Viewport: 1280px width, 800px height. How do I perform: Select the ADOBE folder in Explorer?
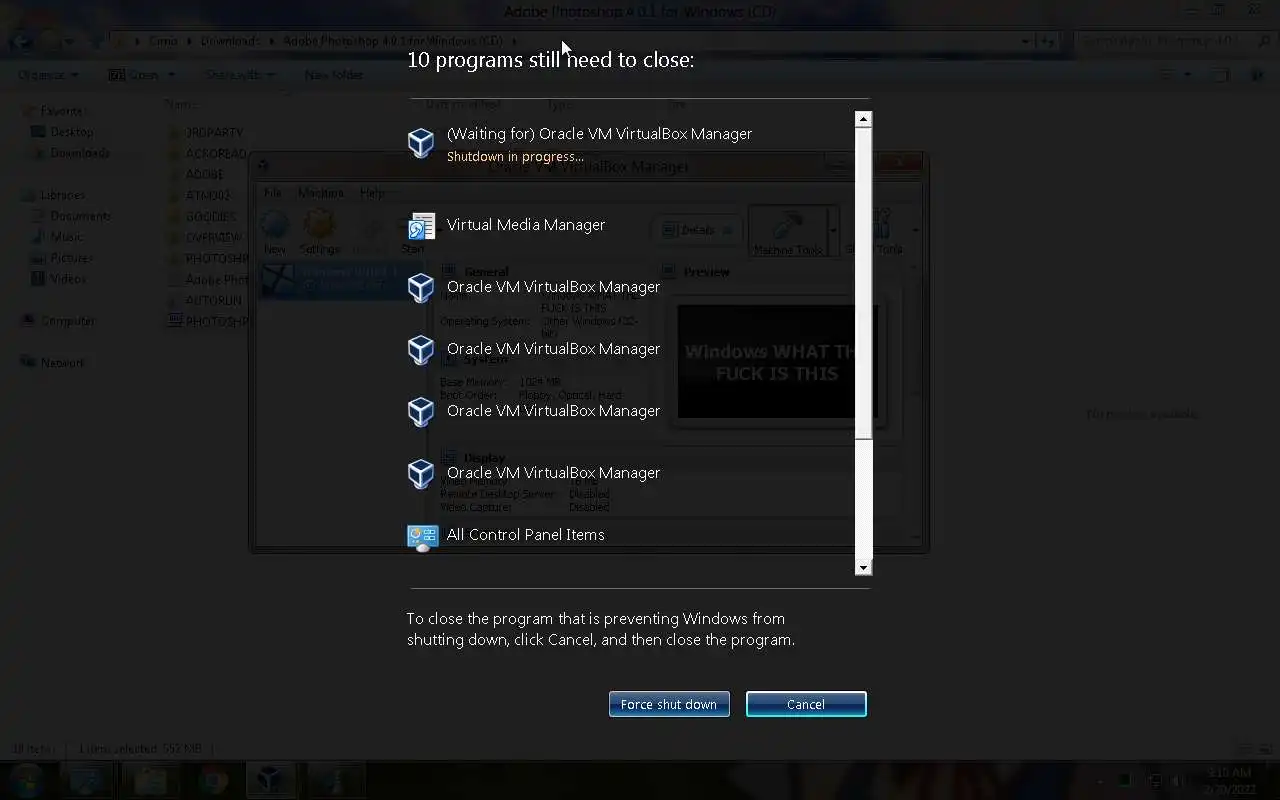click(196, 174)
